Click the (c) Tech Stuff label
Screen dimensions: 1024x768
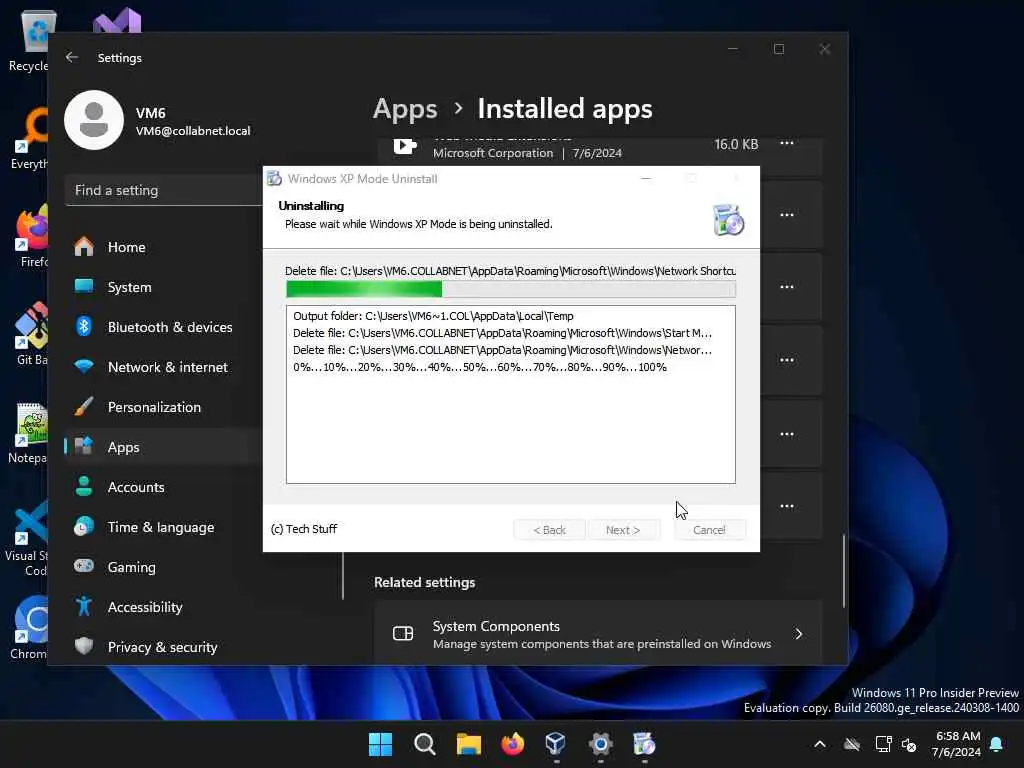[x=304, y=529]
